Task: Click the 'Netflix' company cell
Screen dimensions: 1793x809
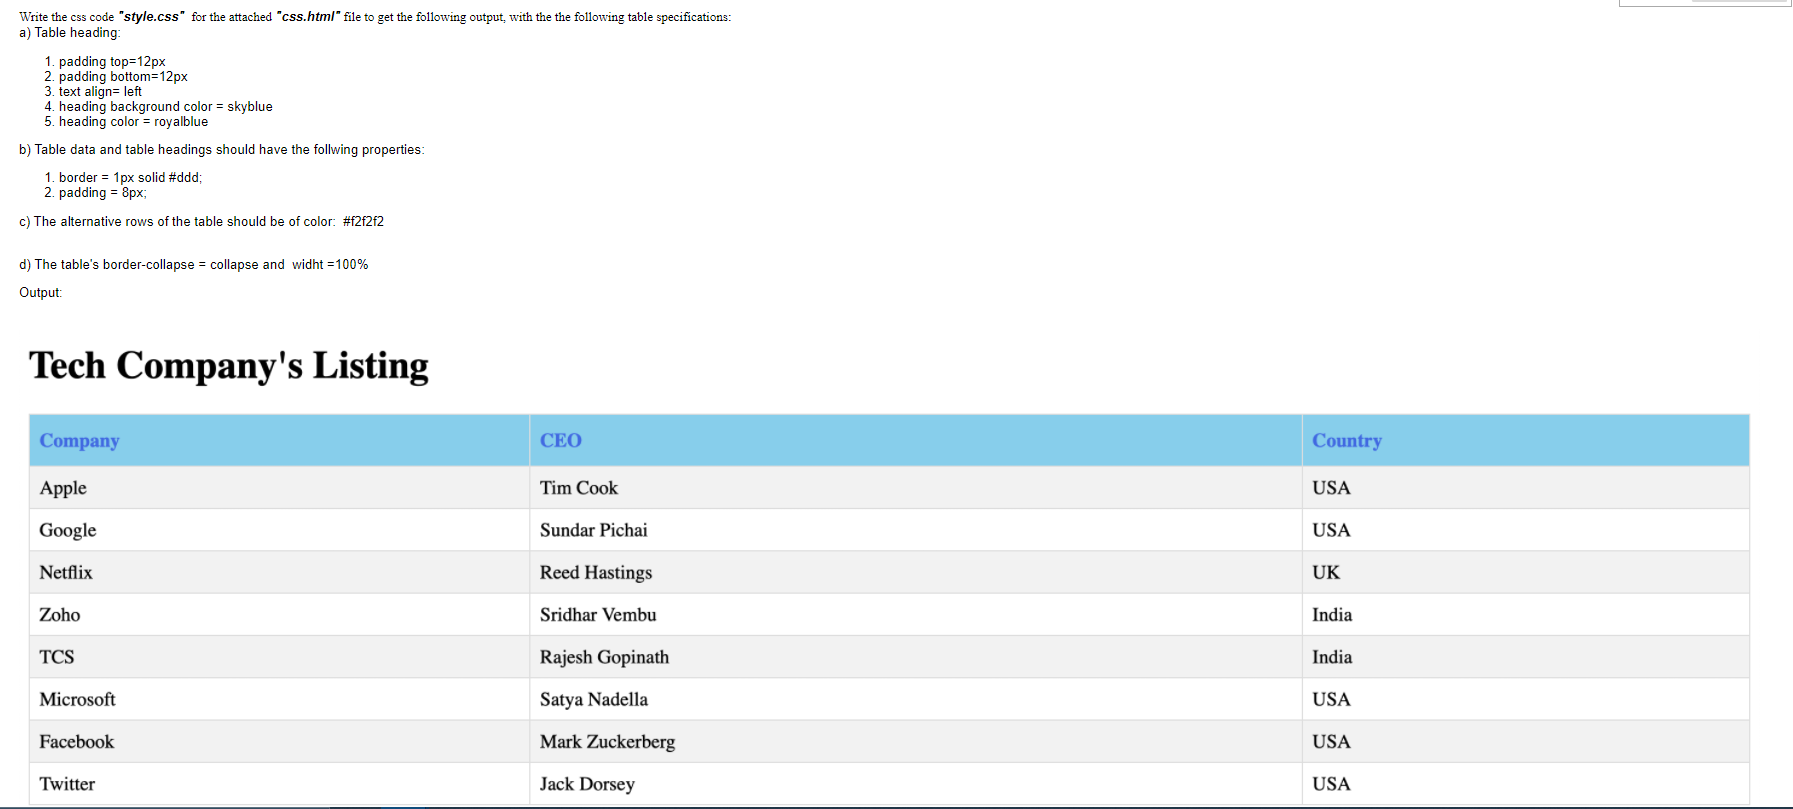Action: (x=279, y=572)
